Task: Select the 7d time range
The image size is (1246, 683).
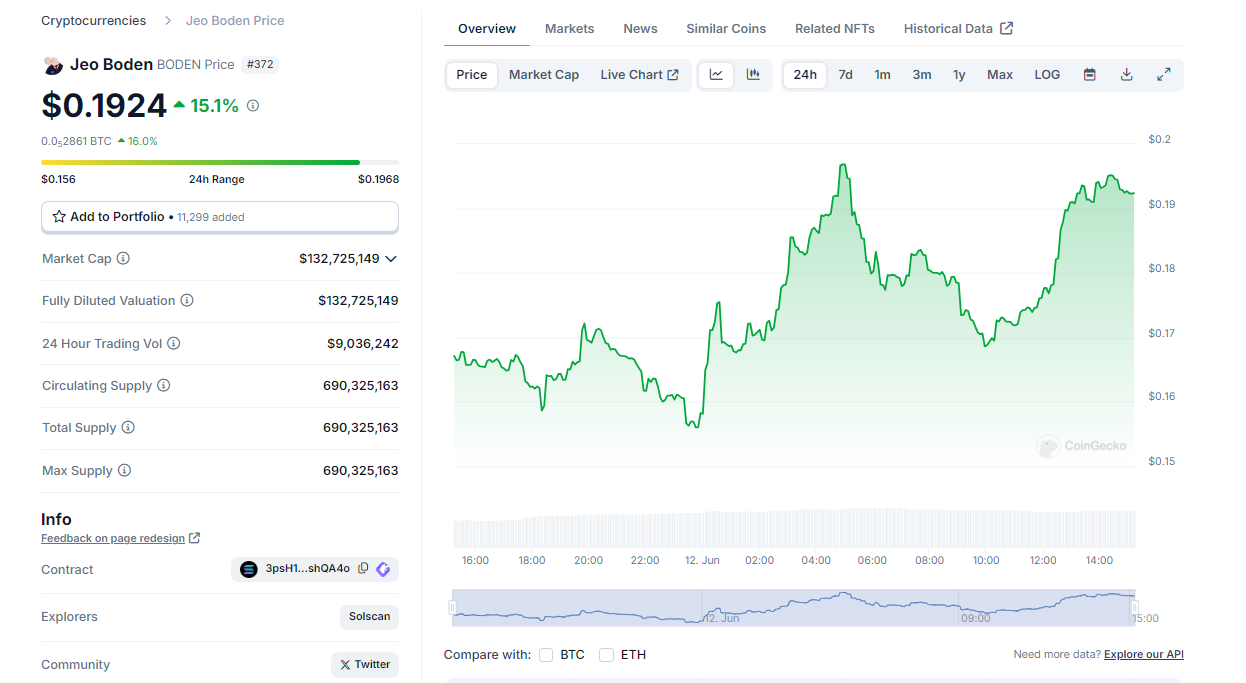Action: click(x=845, y=75)
